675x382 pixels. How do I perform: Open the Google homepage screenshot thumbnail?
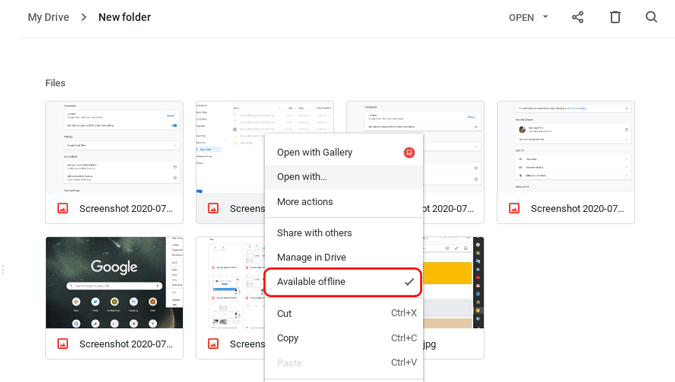click(115, 283)
